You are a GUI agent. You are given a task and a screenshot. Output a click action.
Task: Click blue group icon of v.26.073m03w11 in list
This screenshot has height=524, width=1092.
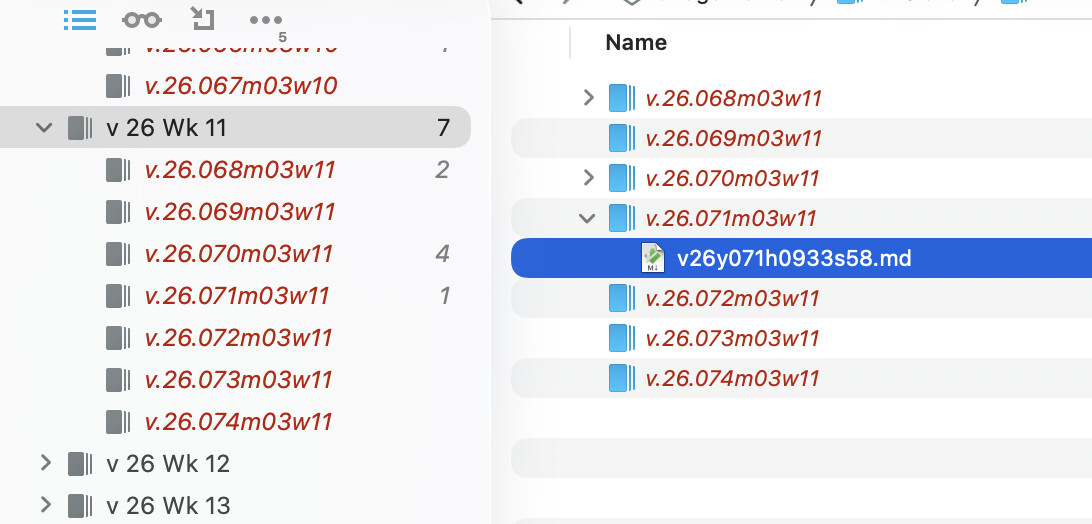(x=622, y=338)
